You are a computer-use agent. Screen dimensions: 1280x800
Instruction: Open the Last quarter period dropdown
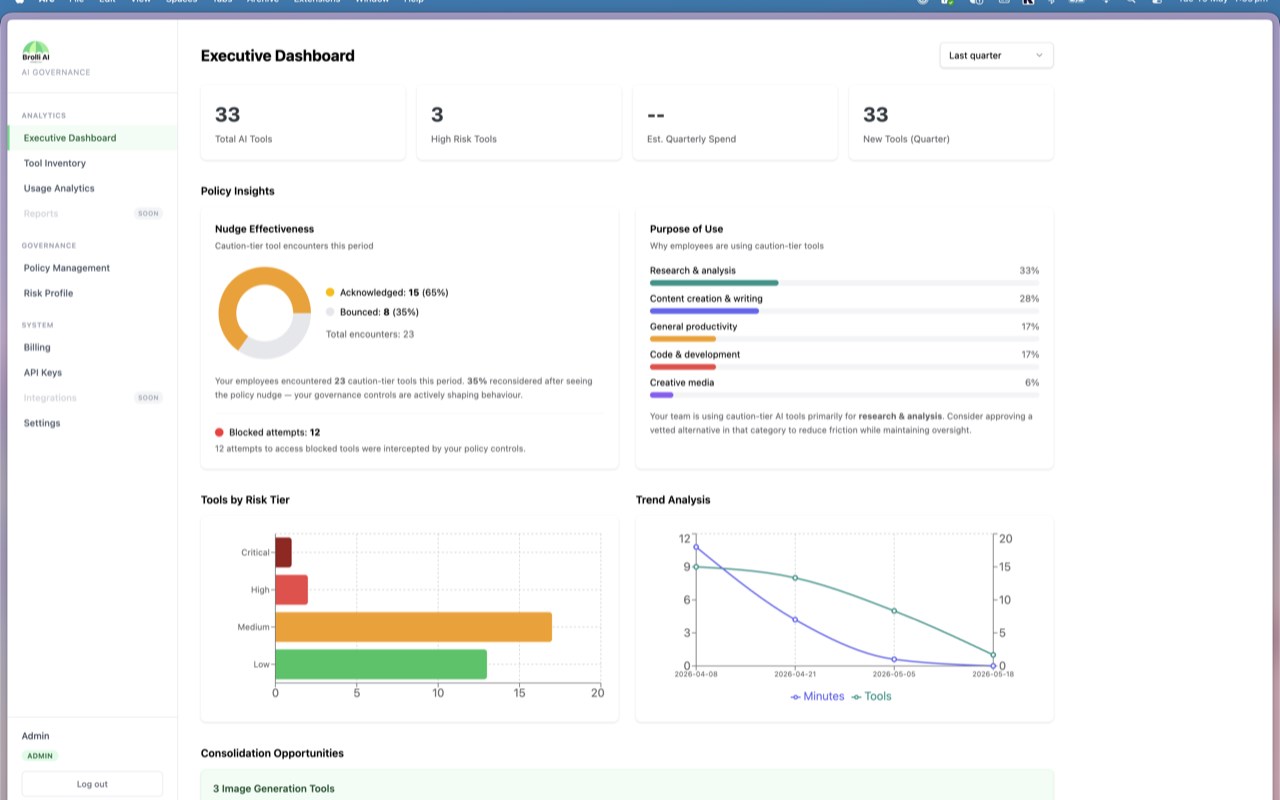point(996,56)
